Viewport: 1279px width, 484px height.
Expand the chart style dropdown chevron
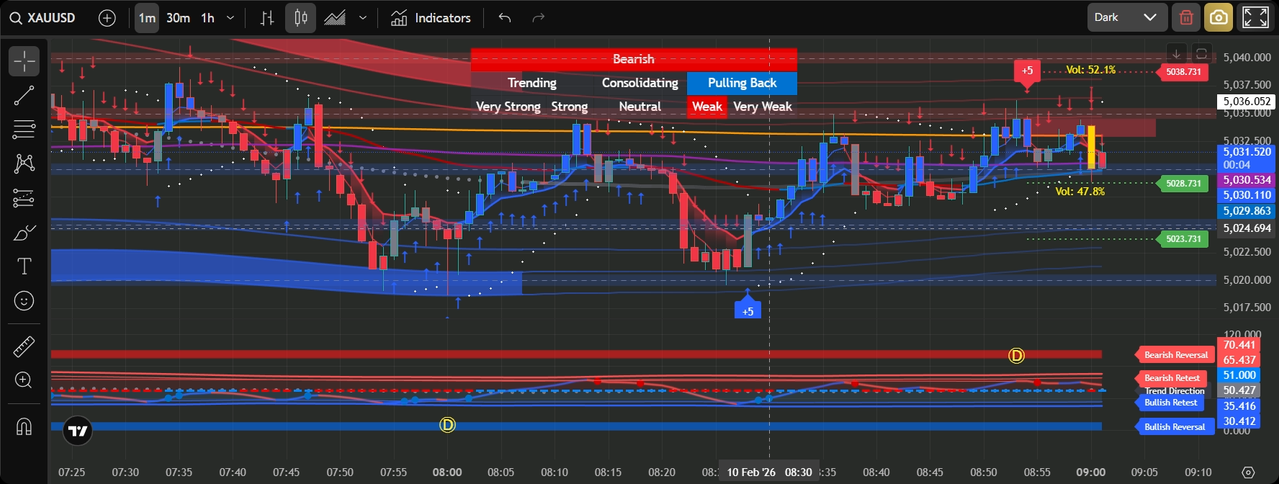point(362,18)
